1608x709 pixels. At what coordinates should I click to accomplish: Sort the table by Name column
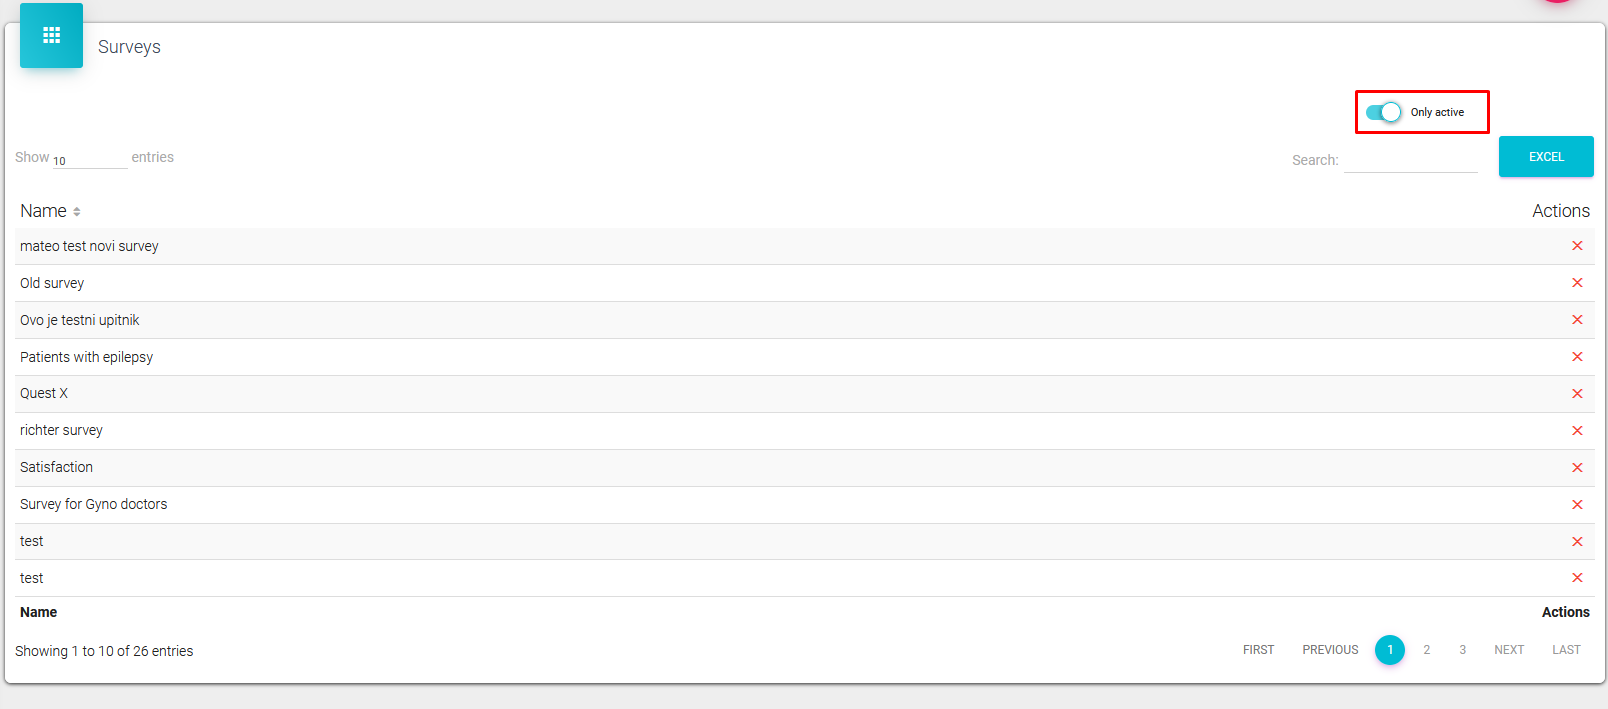click(x=50, y=211)
